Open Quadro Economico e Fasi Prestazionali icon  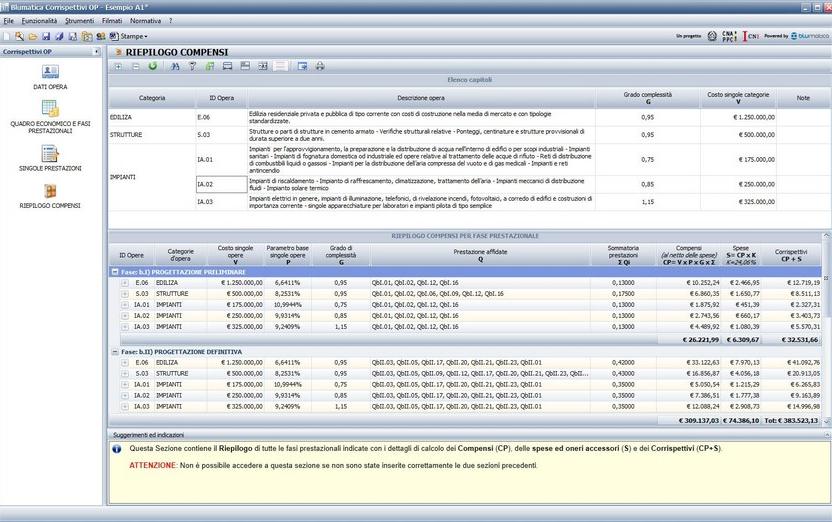[50, 109]
